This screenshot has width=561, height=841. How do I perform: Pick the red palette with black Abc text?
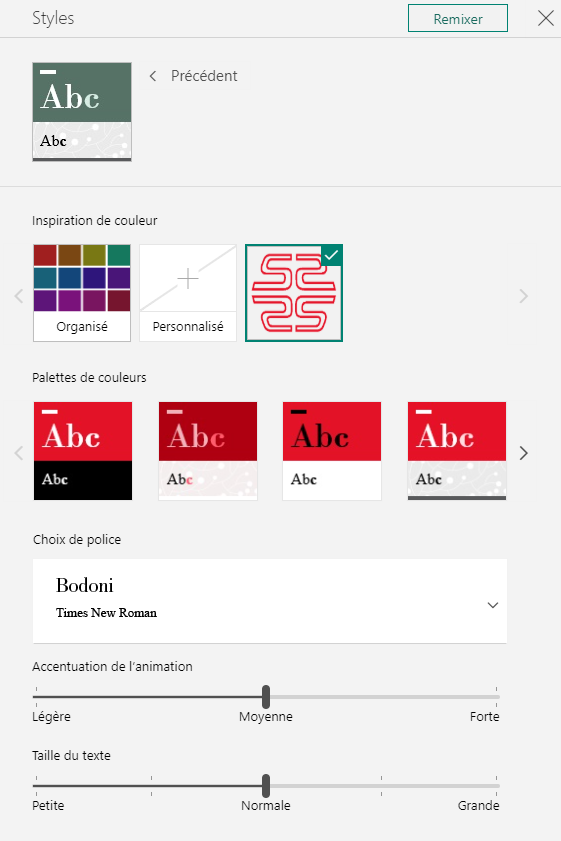pyautogui.click(x=332, y=451)
